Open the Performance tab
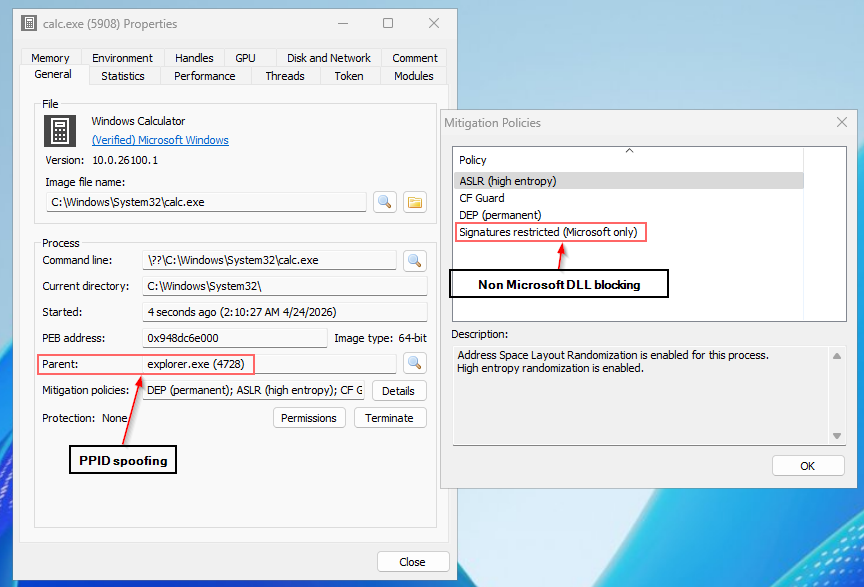This screenshot has height=587, width=864. click(204, 76)
